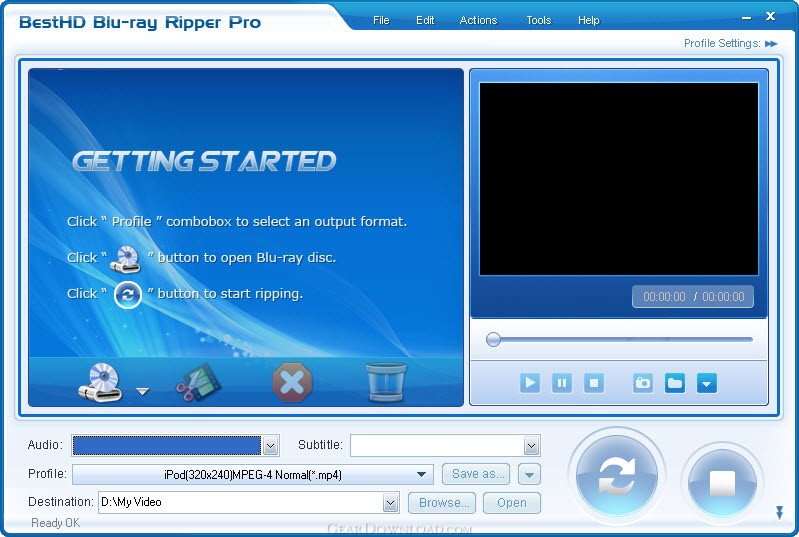Expand the open disc dropdown arrow
This screenshot has width=799, height=537.
tap(143, 391)
